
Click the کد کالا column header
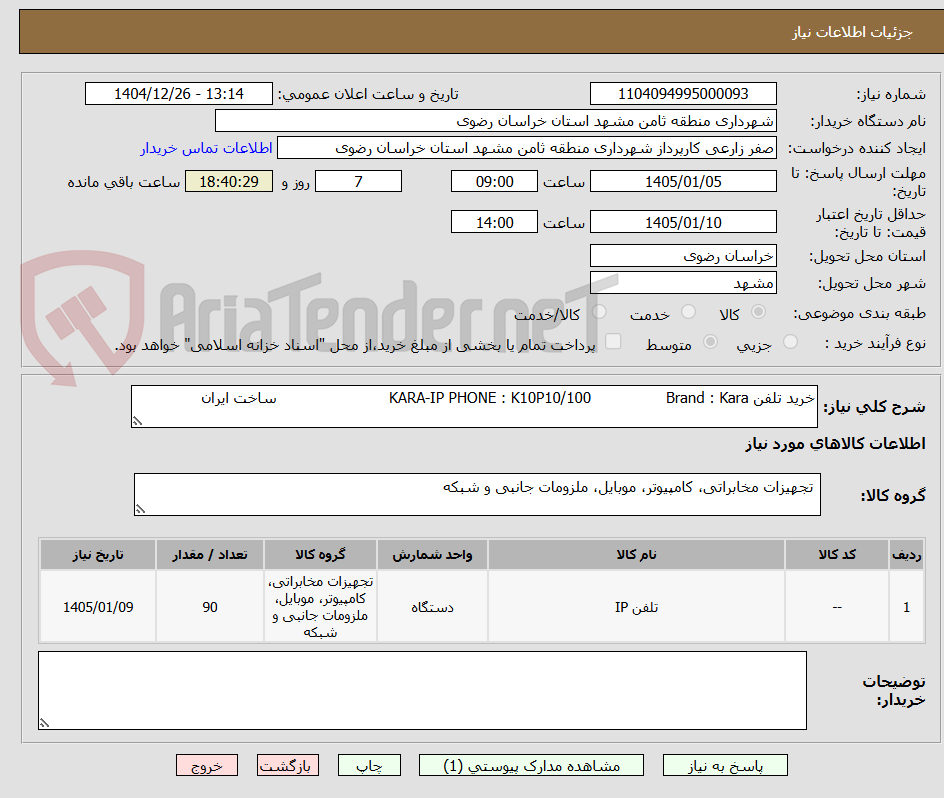point(837,555)
